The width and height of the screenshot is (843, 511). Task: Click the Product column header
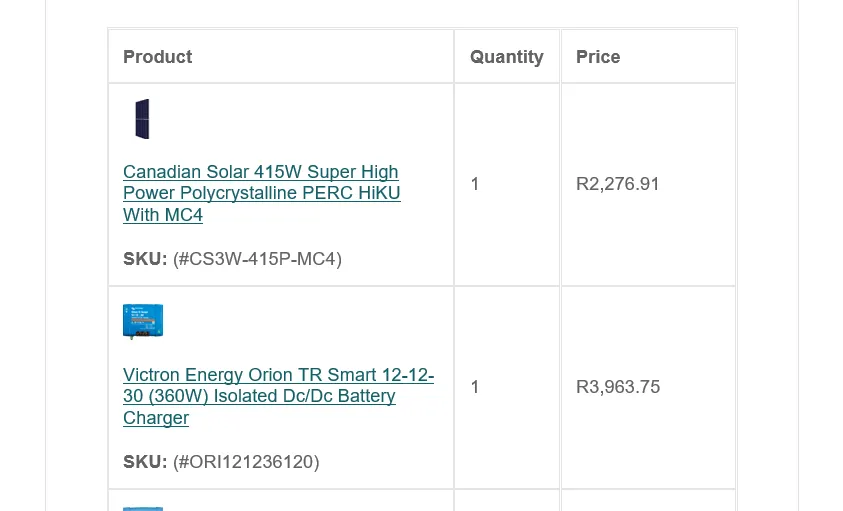click(157, 57)
